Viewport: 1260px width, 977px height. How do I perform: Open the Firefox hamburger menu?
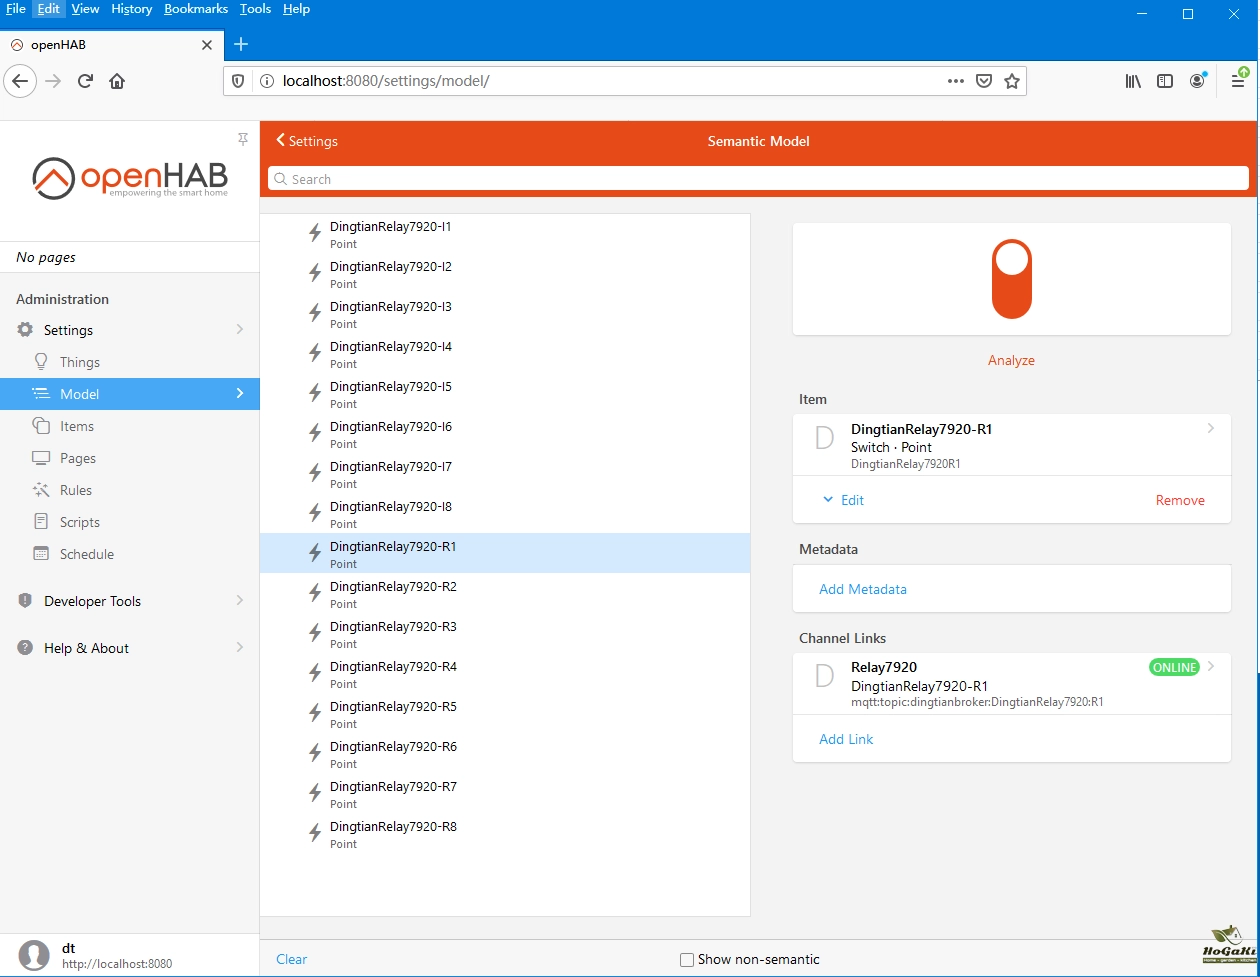coord(1238,81)
